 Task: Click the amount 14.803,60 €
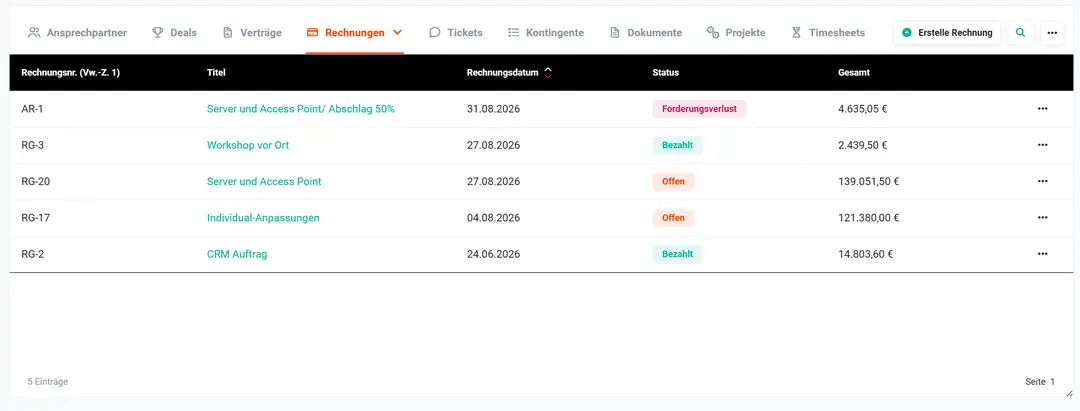866,254
